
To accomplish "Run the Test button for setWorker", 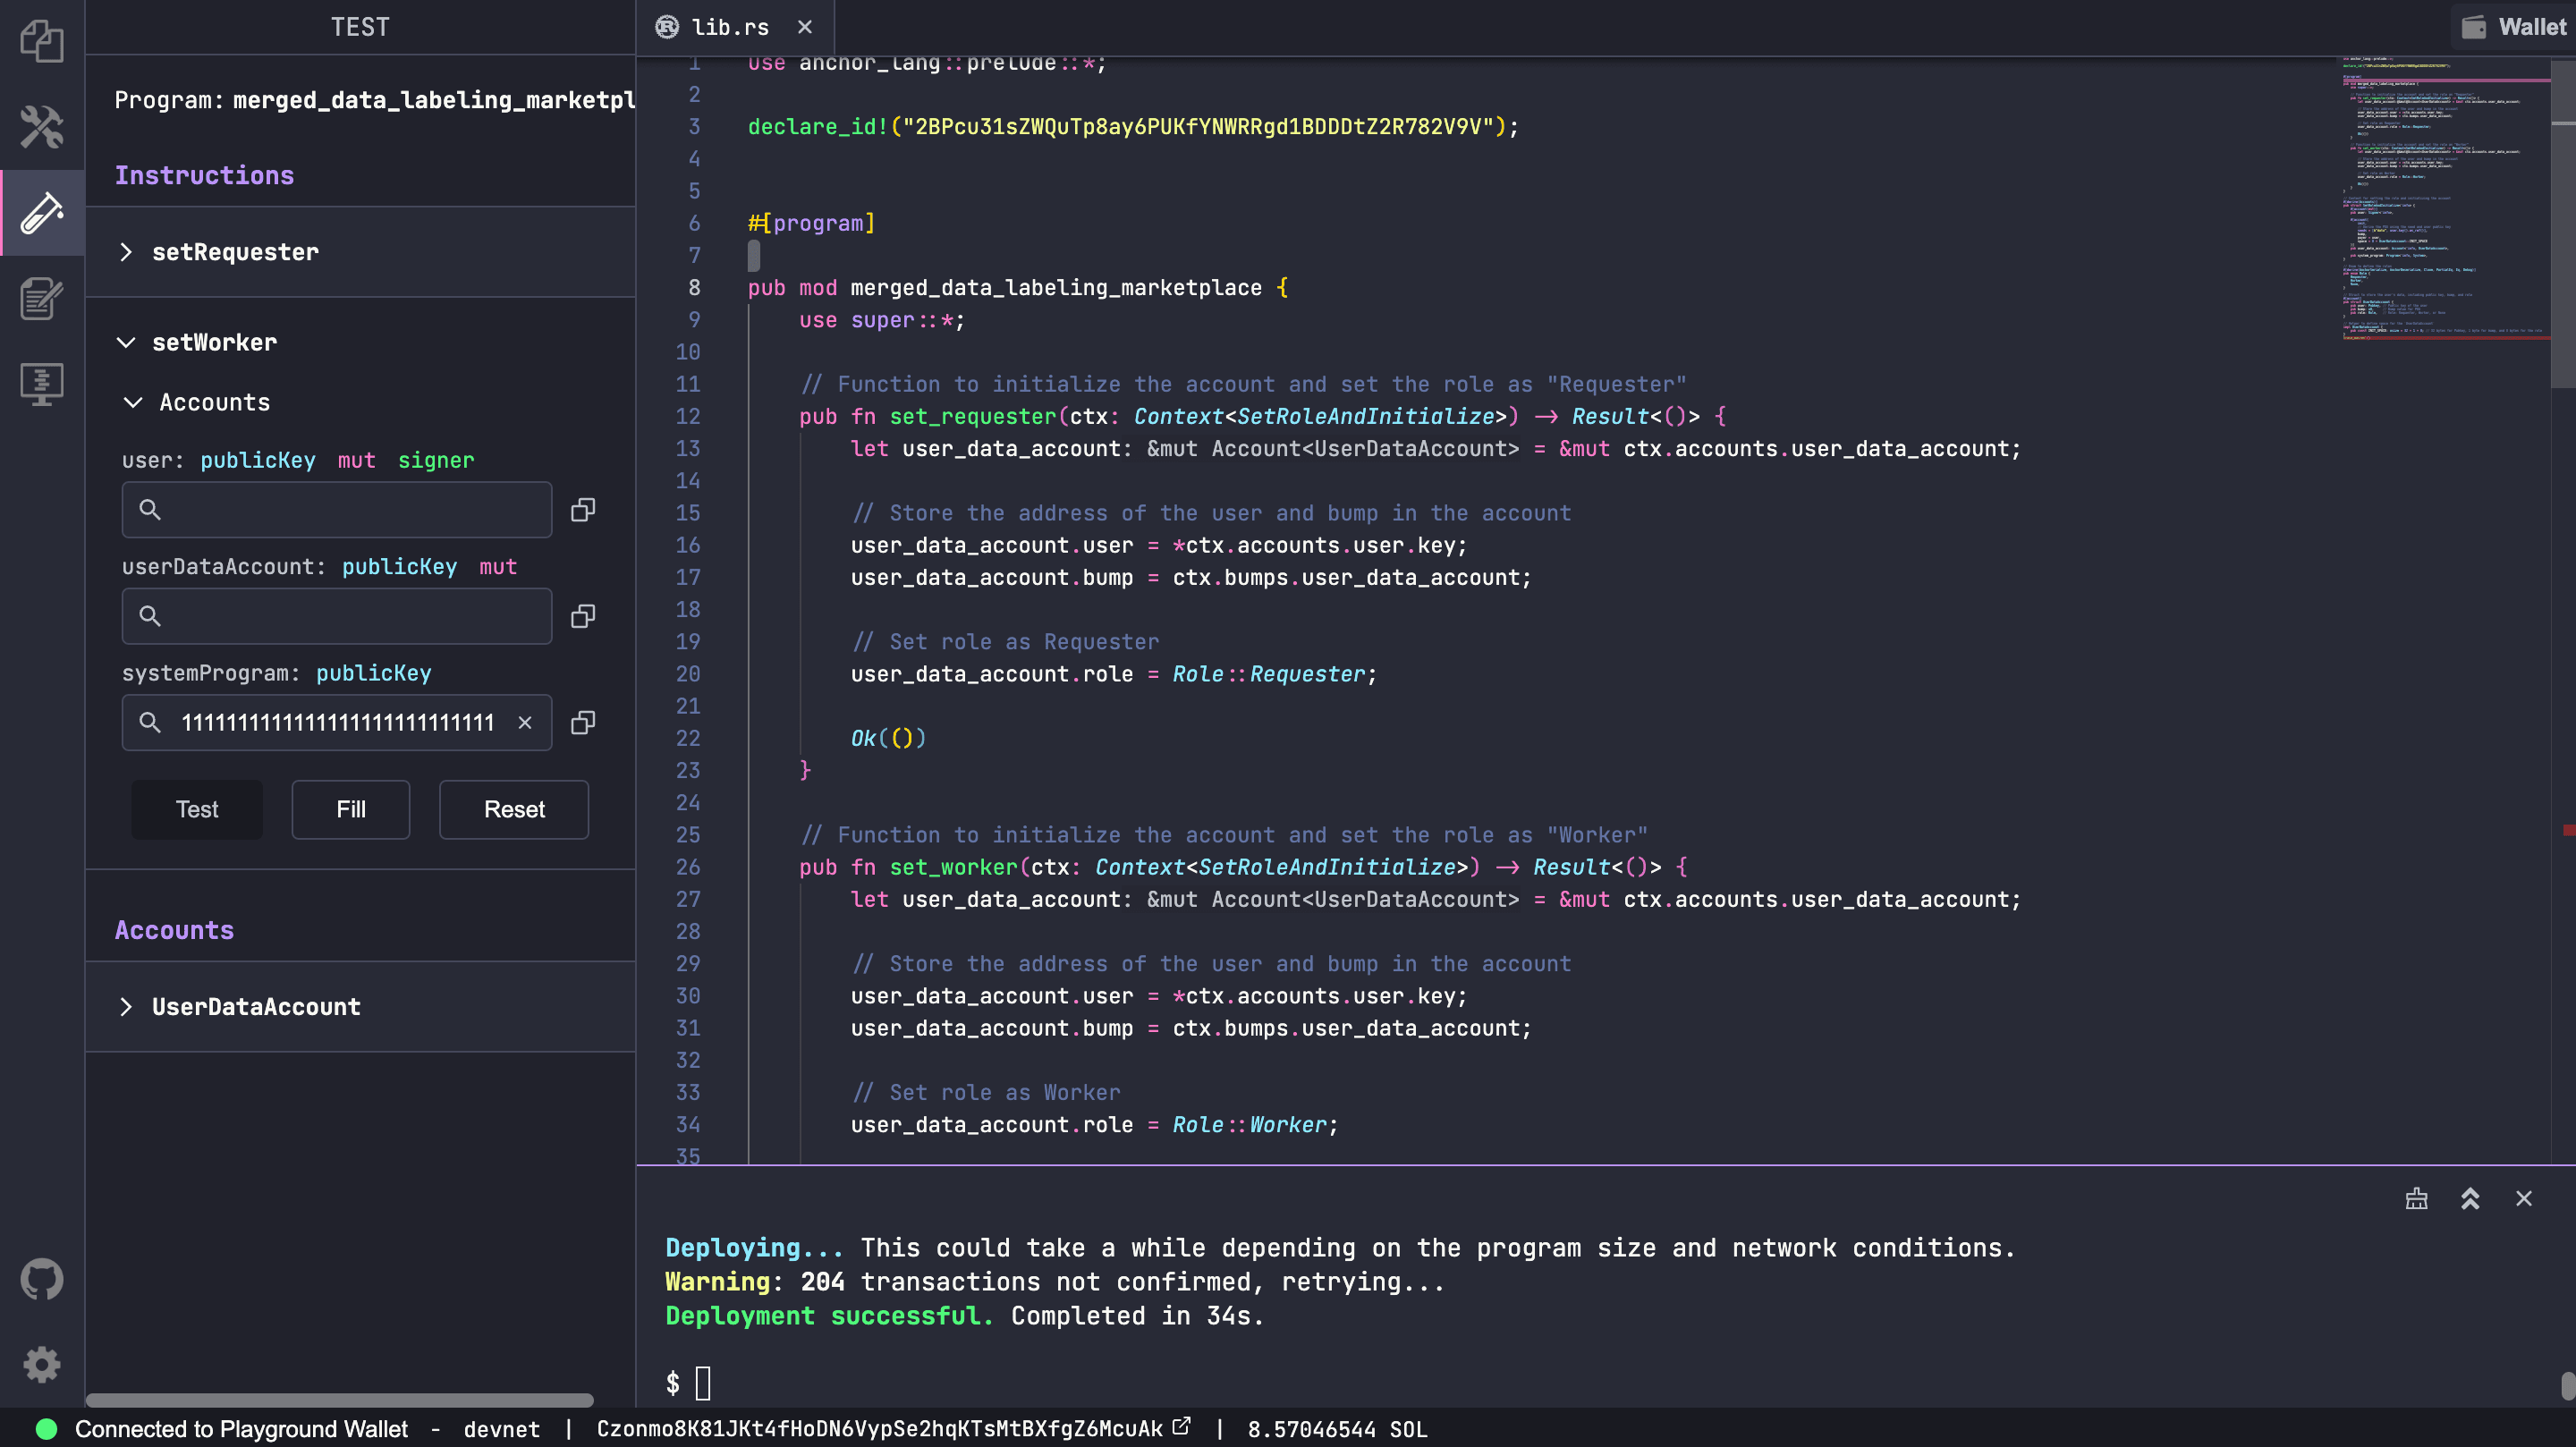I will coord(197,809).
